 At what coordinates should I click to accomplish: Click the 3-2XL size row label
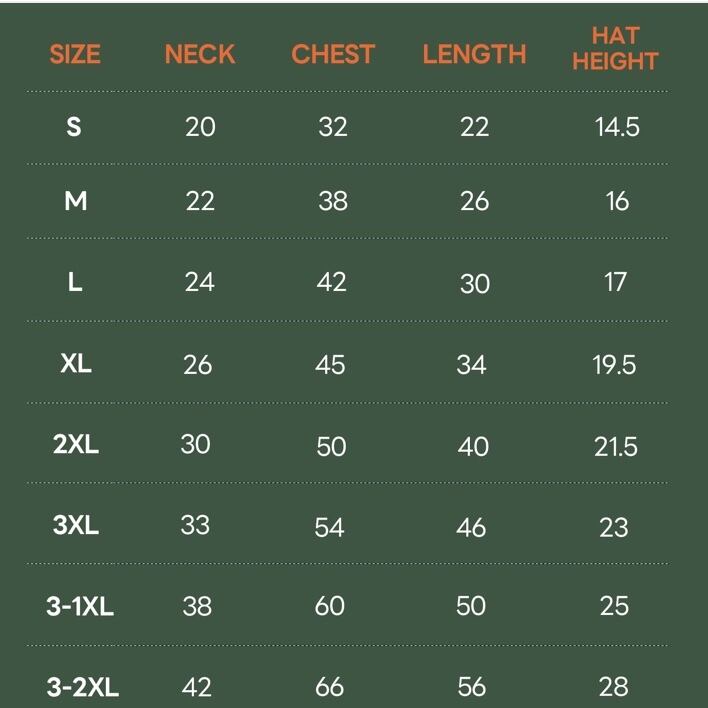pos(82,687)
